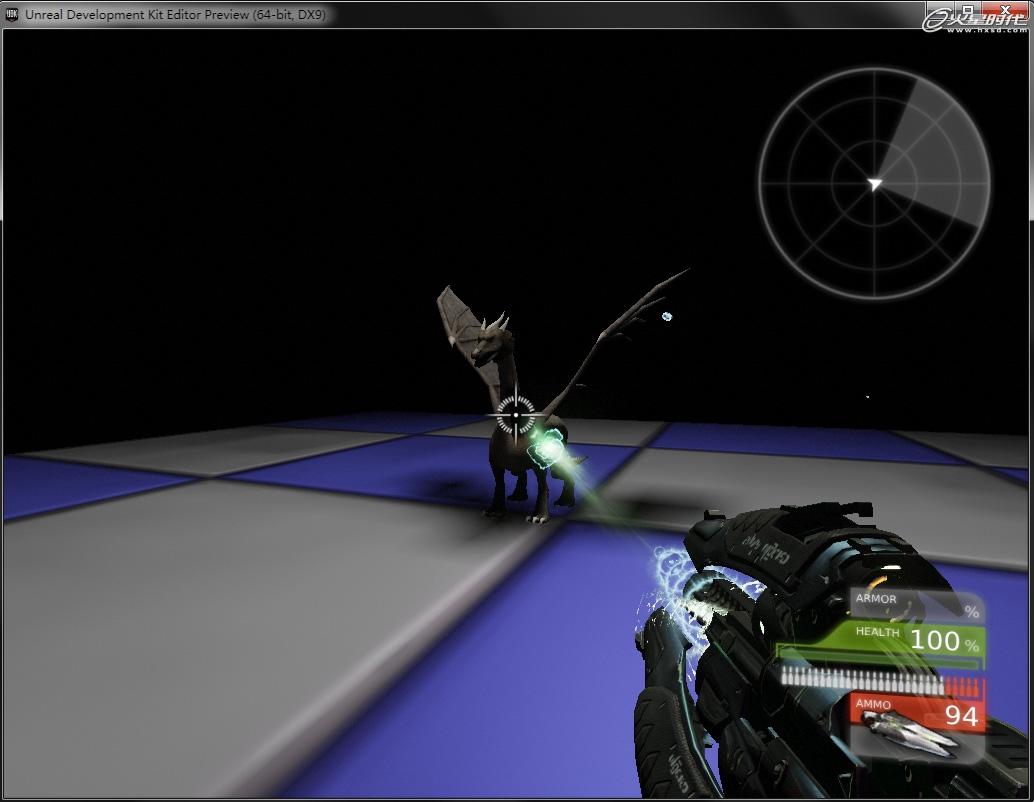
Task: Click the 100 health value
Action: pos(934,640)
